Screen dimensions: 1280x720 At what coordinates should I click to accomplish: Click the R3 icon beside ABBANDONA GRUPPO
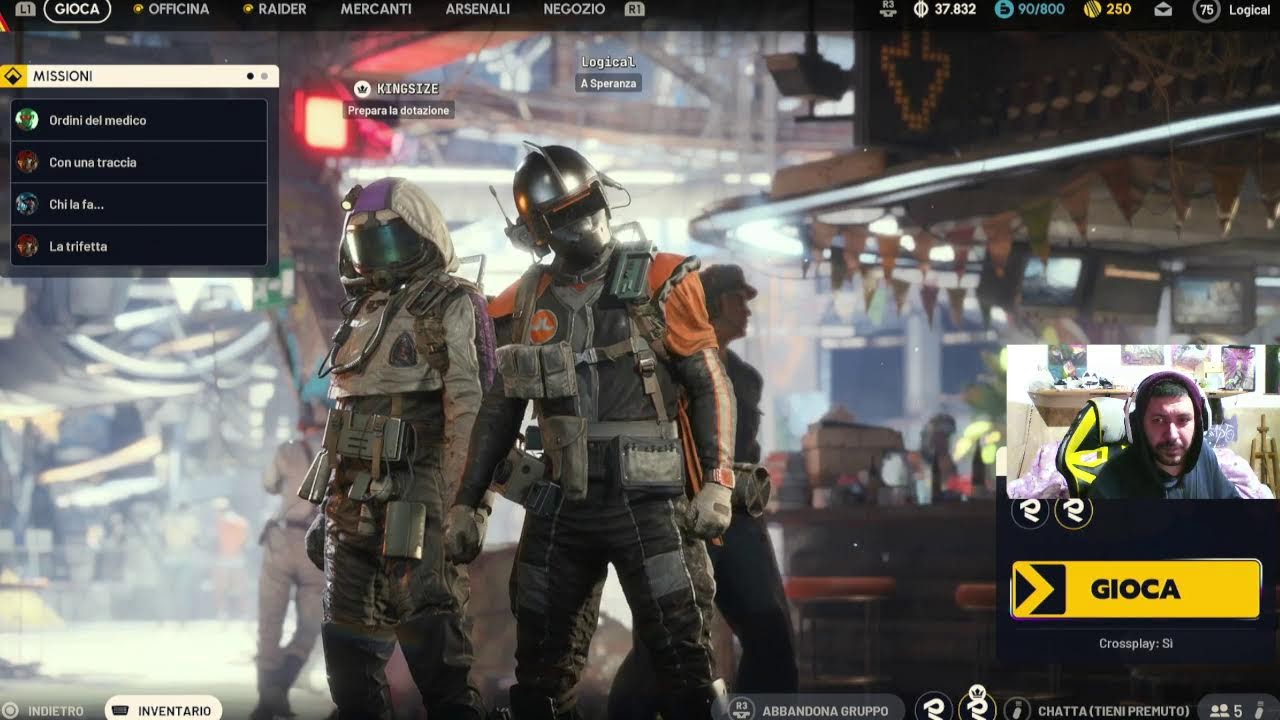(741, 709)
